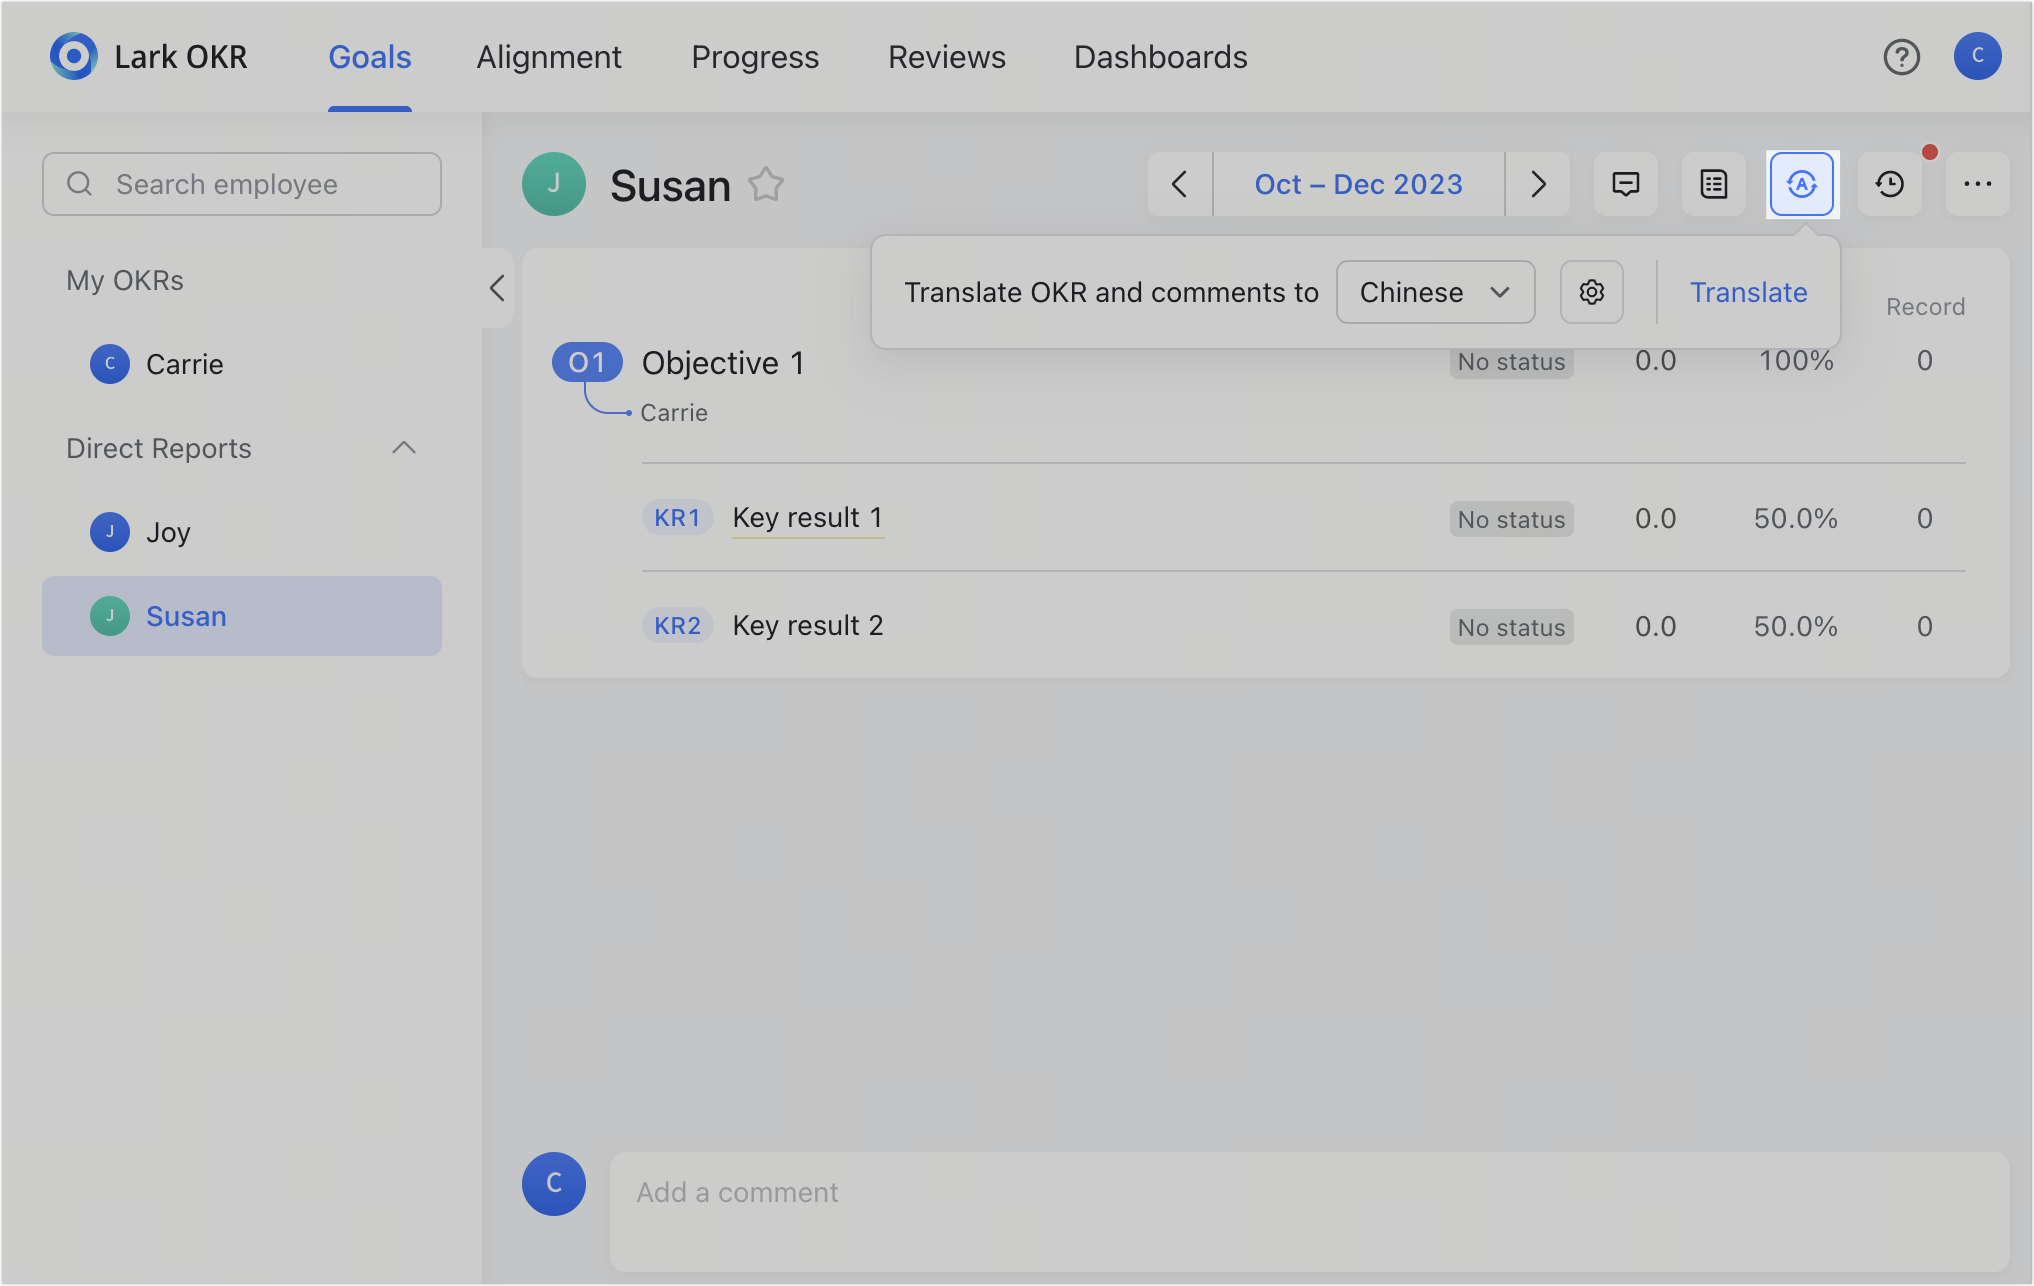Open translation settings gear icon
The height and width of the screenshot is (1286, 2034).
point(1591,292)
